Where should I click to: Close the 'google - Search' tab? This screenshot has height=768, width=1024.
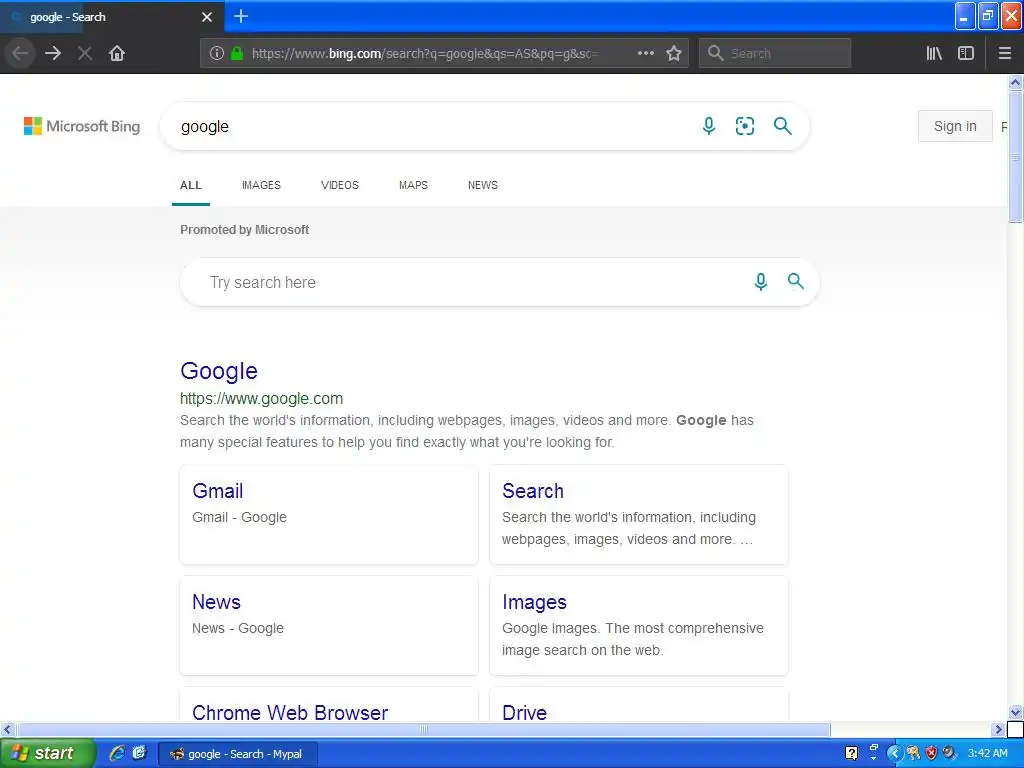click(x=207, y=17)
